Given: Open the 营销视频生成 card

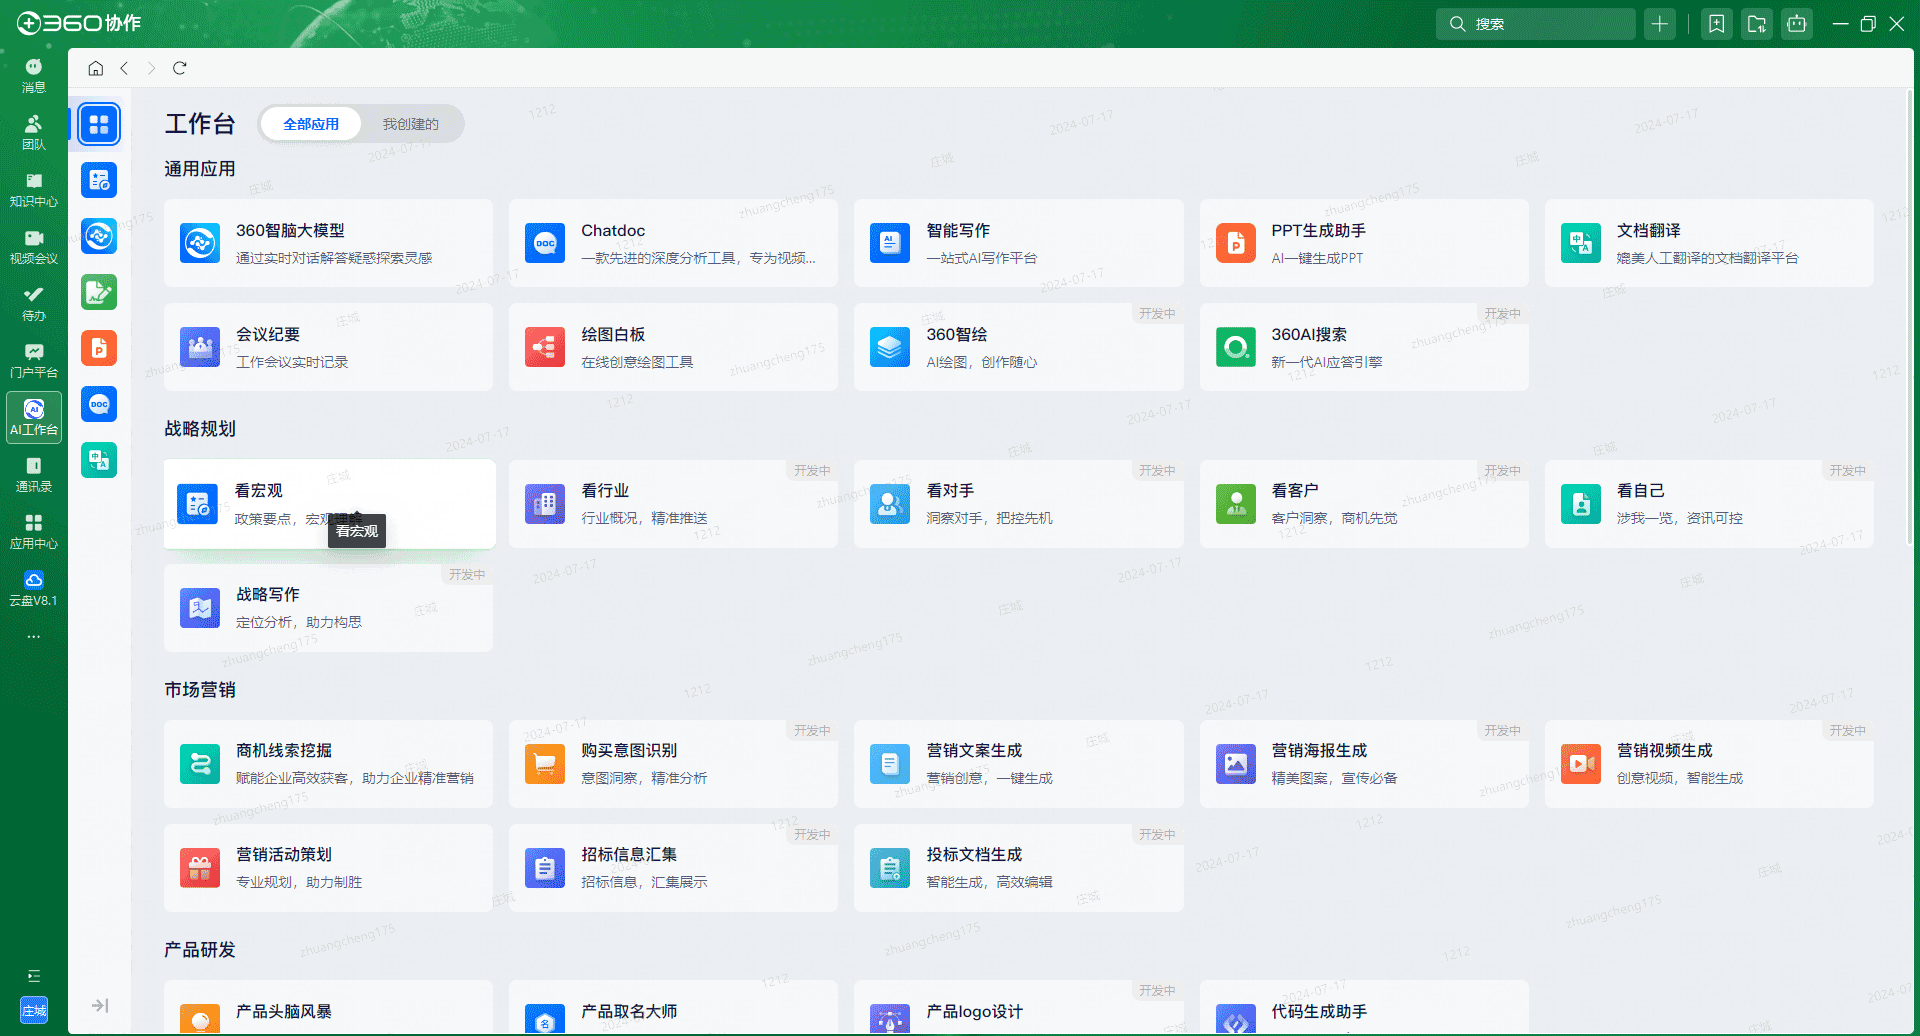Looking at the screenshot, I should pyautogui.click(x=1709, y=764).
